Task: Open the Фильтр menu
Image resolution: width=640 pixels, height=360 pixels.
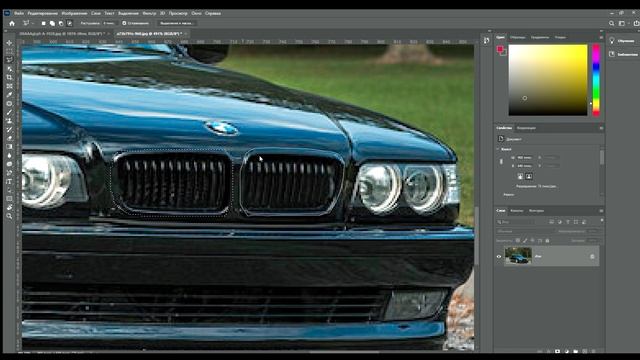Action: (149, 13)
